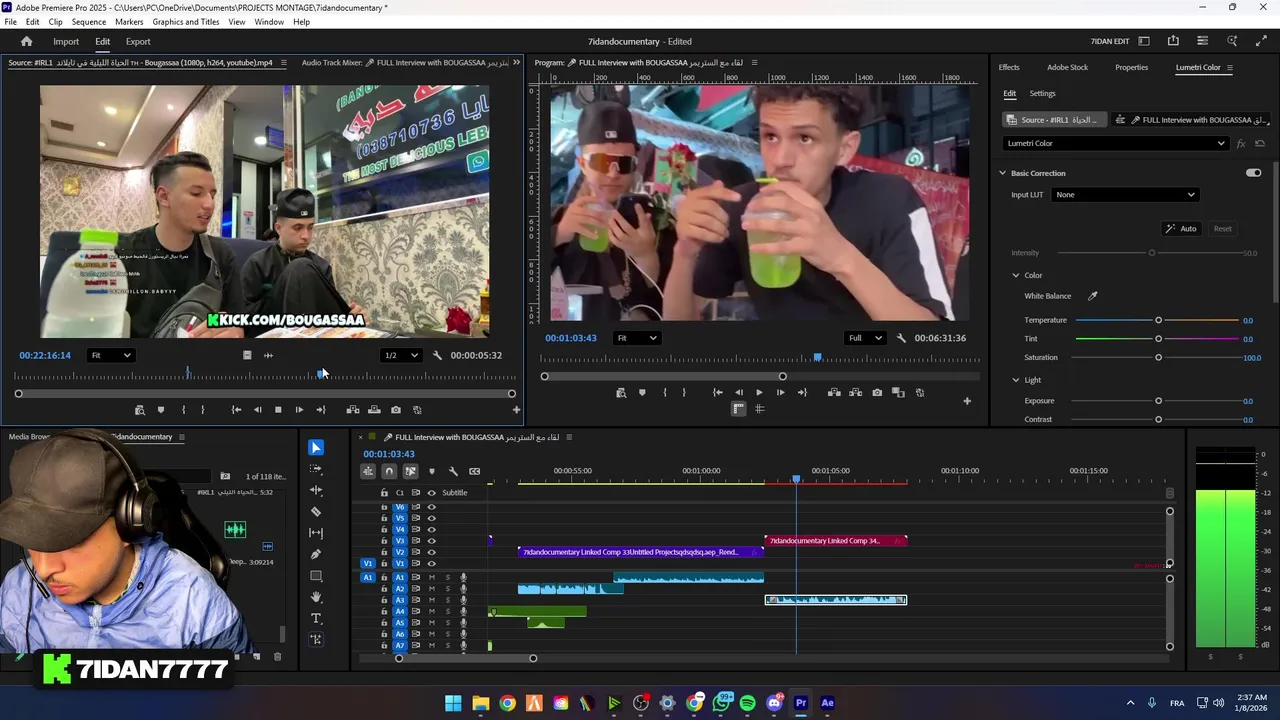Hide track V2 with its eye icon
Viewport: 1280px width, 720px height.
pyautogui.click(x=432, y=552)
